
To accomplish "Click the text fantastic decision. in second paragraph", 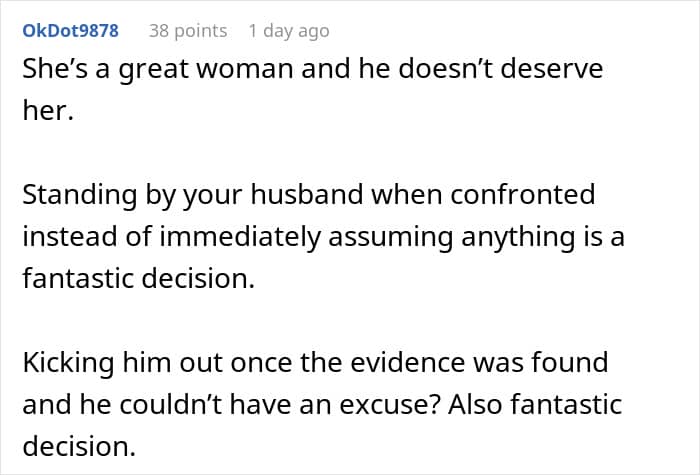I will coord(138,278).
